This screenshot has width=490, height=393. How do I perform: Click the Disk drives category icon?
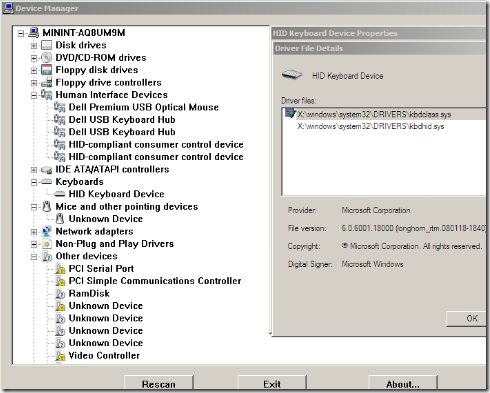(x=46, y=45)
